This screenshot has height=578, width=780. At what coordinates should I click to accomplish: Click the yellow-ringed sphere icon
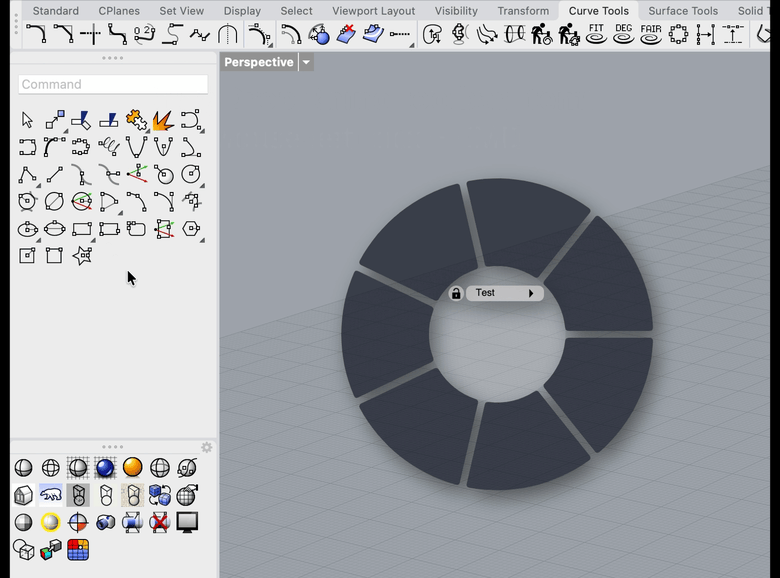point(51,522)
